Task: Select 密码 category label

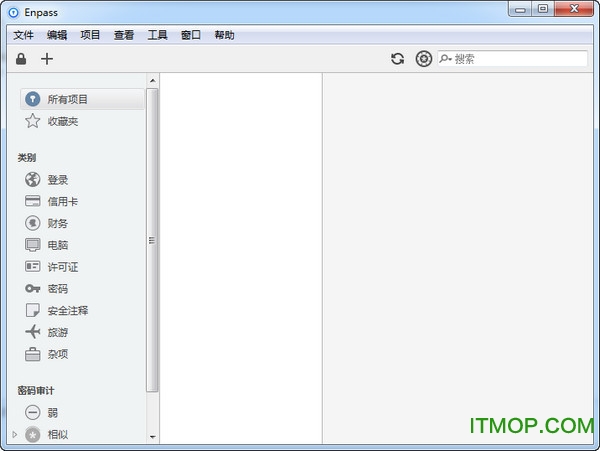Action: pos(58,289)
